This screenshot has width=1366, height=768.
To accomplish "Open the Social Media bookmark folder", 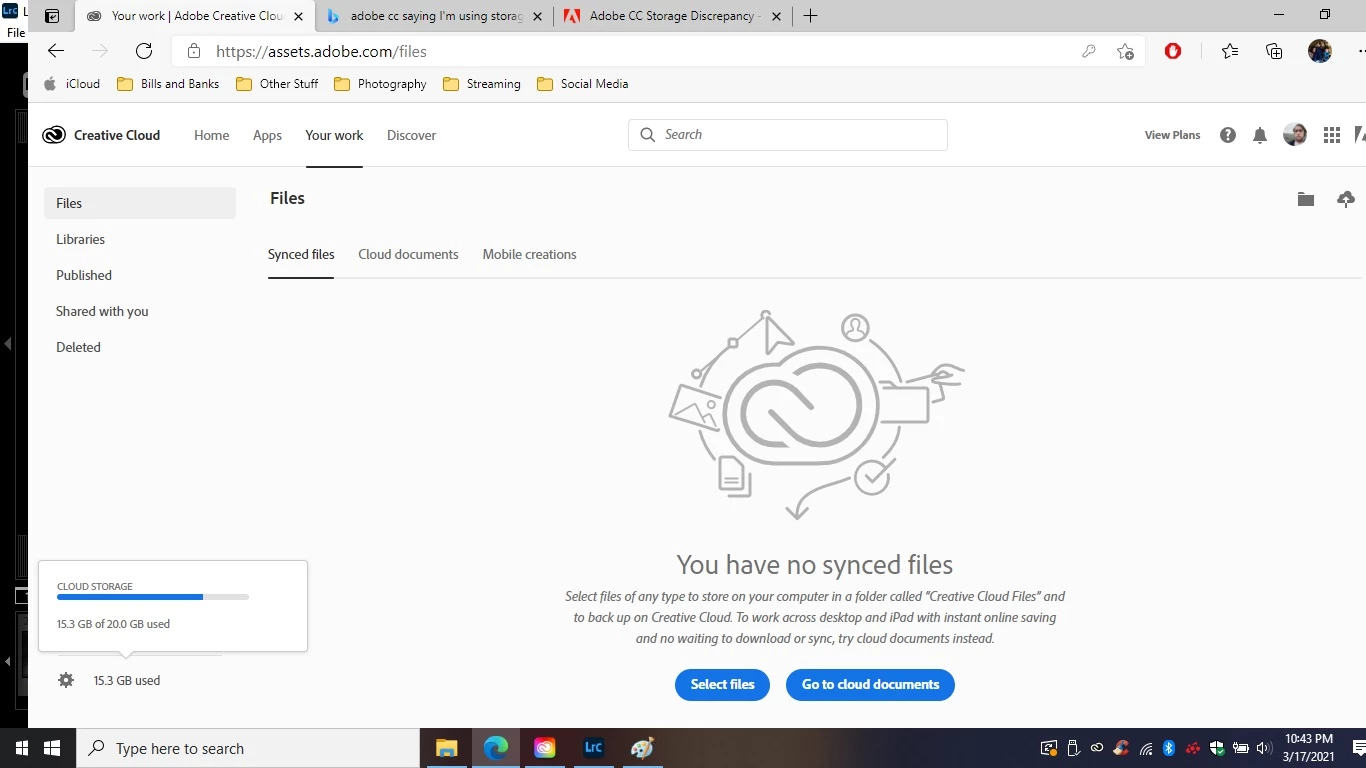I will (x=583, y=84).
